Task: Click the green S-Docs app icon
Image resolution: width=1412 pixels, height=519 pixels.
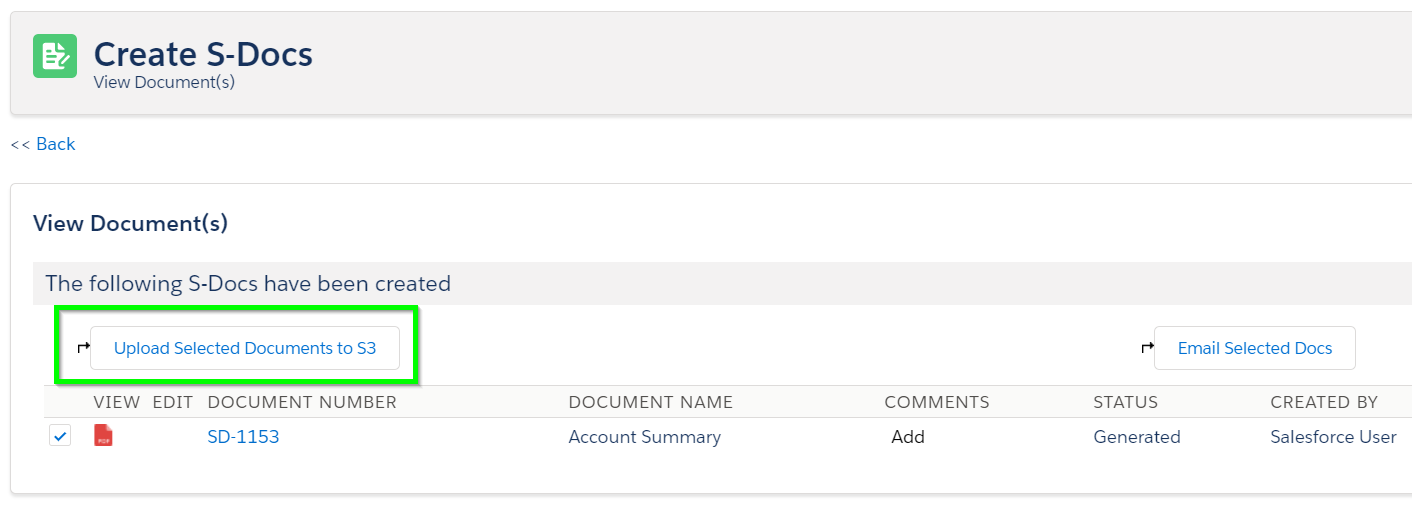Action: click(55, 56)
